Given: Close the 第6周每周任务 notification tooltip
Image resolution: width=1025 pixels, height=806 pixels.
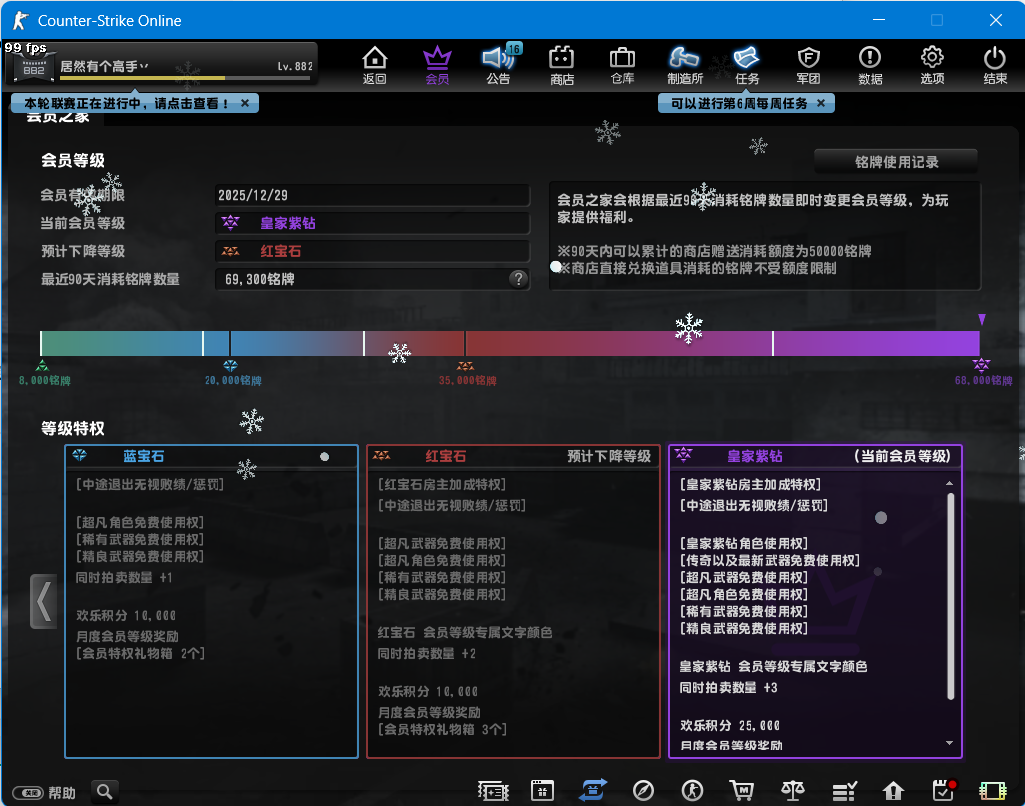Looking at the screenshot, I should 821,103.
